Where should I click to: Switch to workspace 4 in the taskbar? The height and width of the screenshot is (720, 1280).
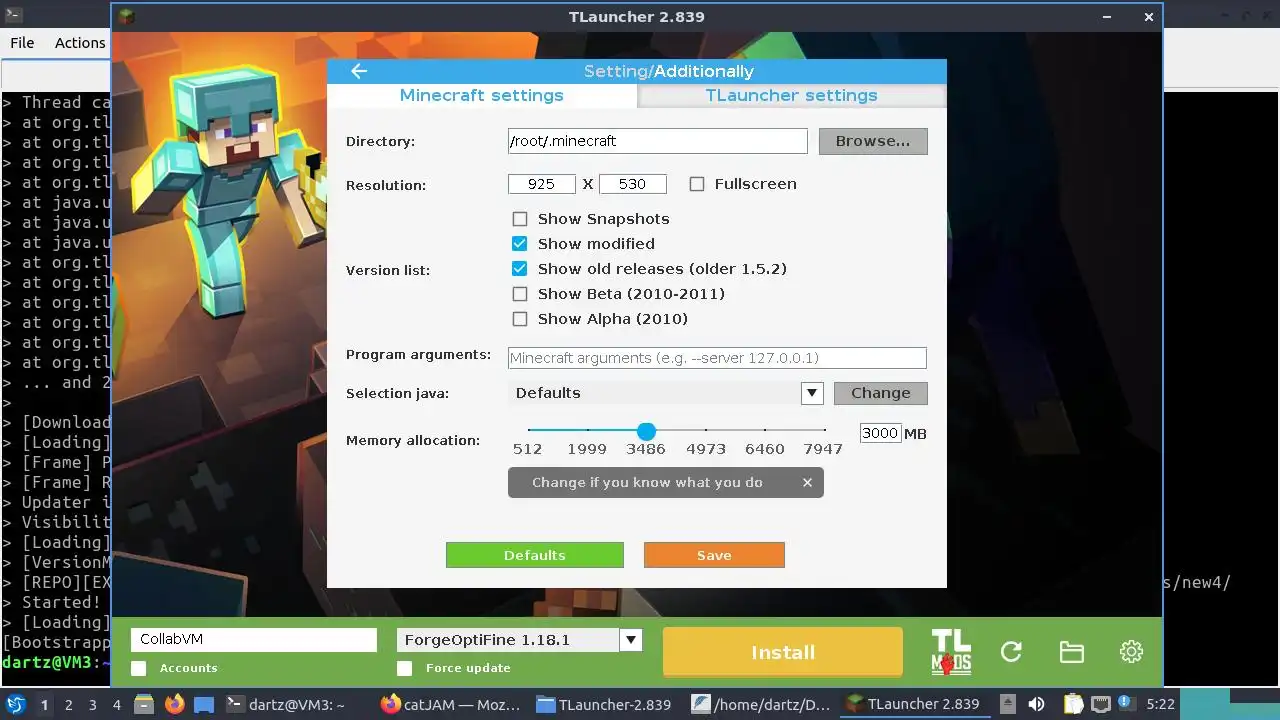coord(116,704)
